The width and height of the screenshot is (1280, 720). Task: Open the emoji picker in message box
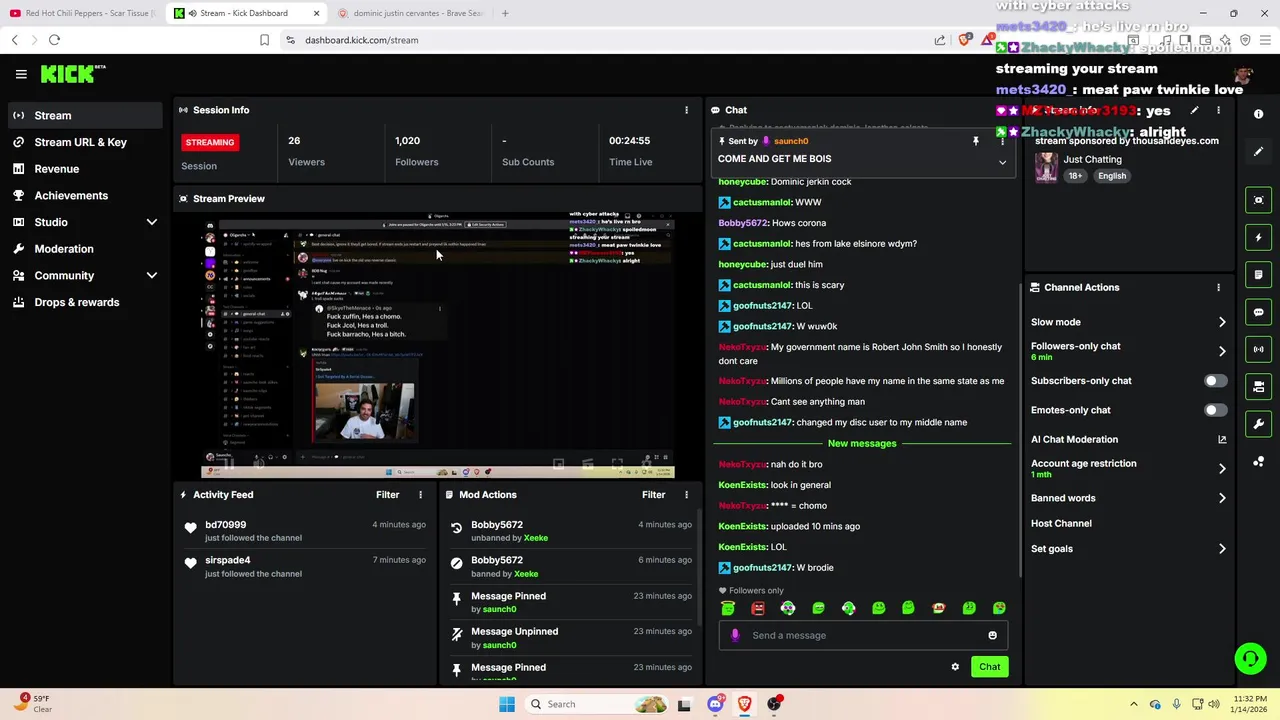click(992, 635)
